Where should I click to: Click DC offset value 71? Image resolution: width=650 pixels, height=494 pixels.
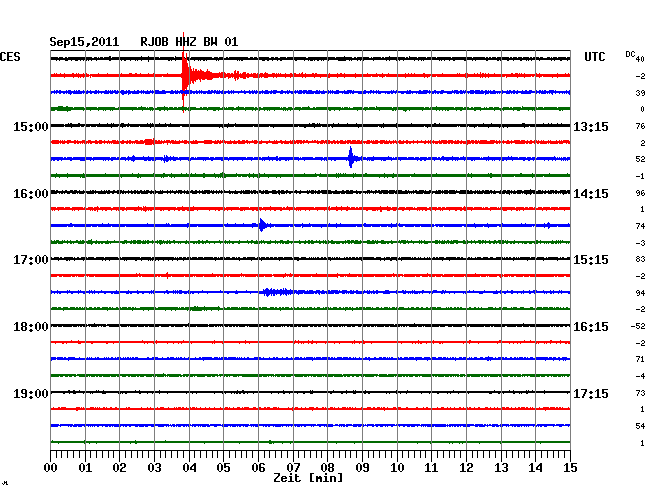pos(640,359)
